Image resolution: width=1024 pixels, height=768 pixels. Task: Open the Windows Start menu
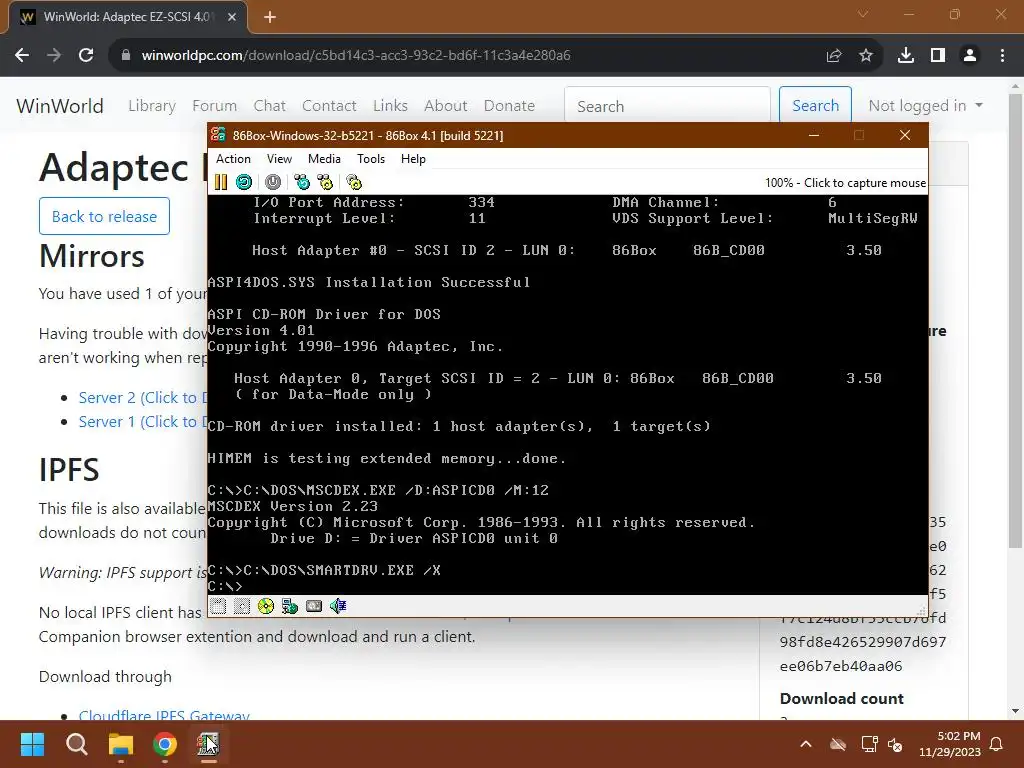[x=32, y=744]
